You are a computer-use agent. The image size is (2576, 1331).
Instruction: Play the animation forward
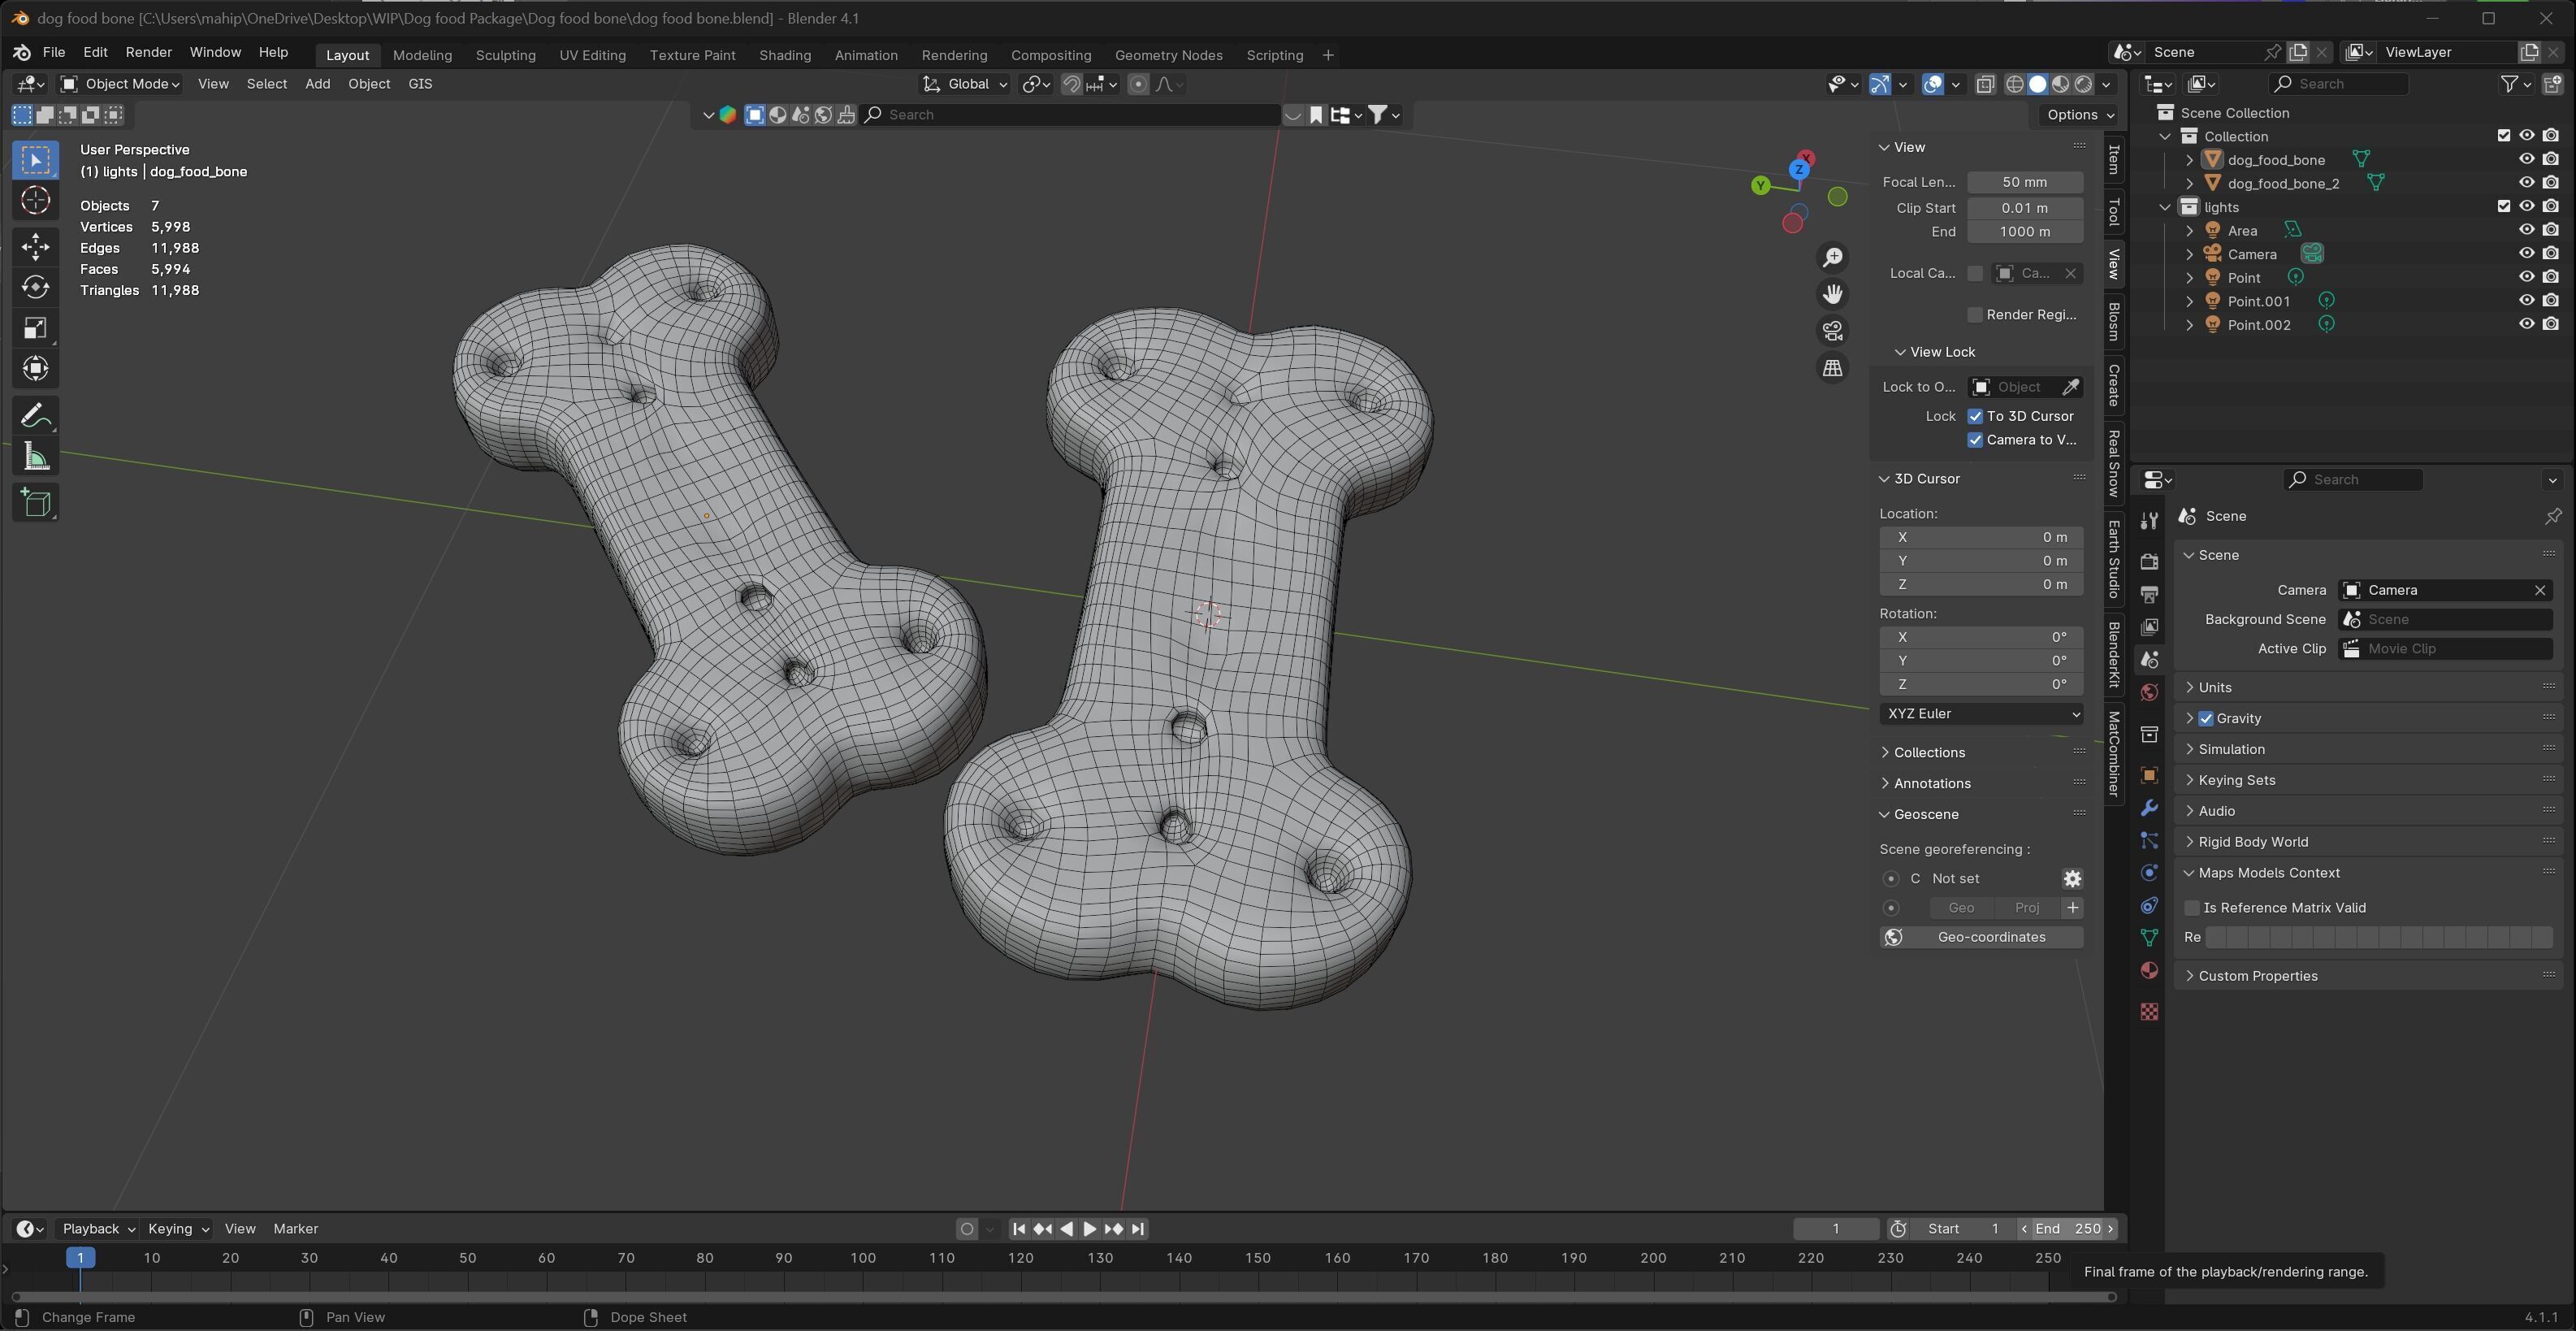[1090, 1229]
